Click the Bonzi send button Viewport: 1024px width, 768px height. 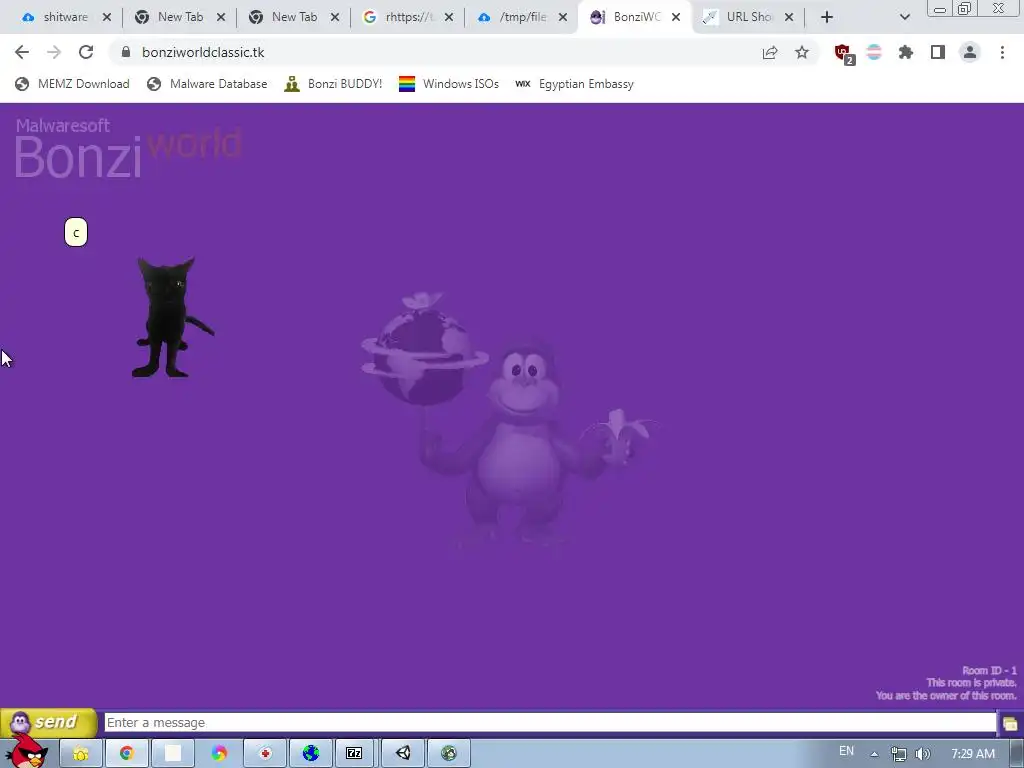point(48,722)
